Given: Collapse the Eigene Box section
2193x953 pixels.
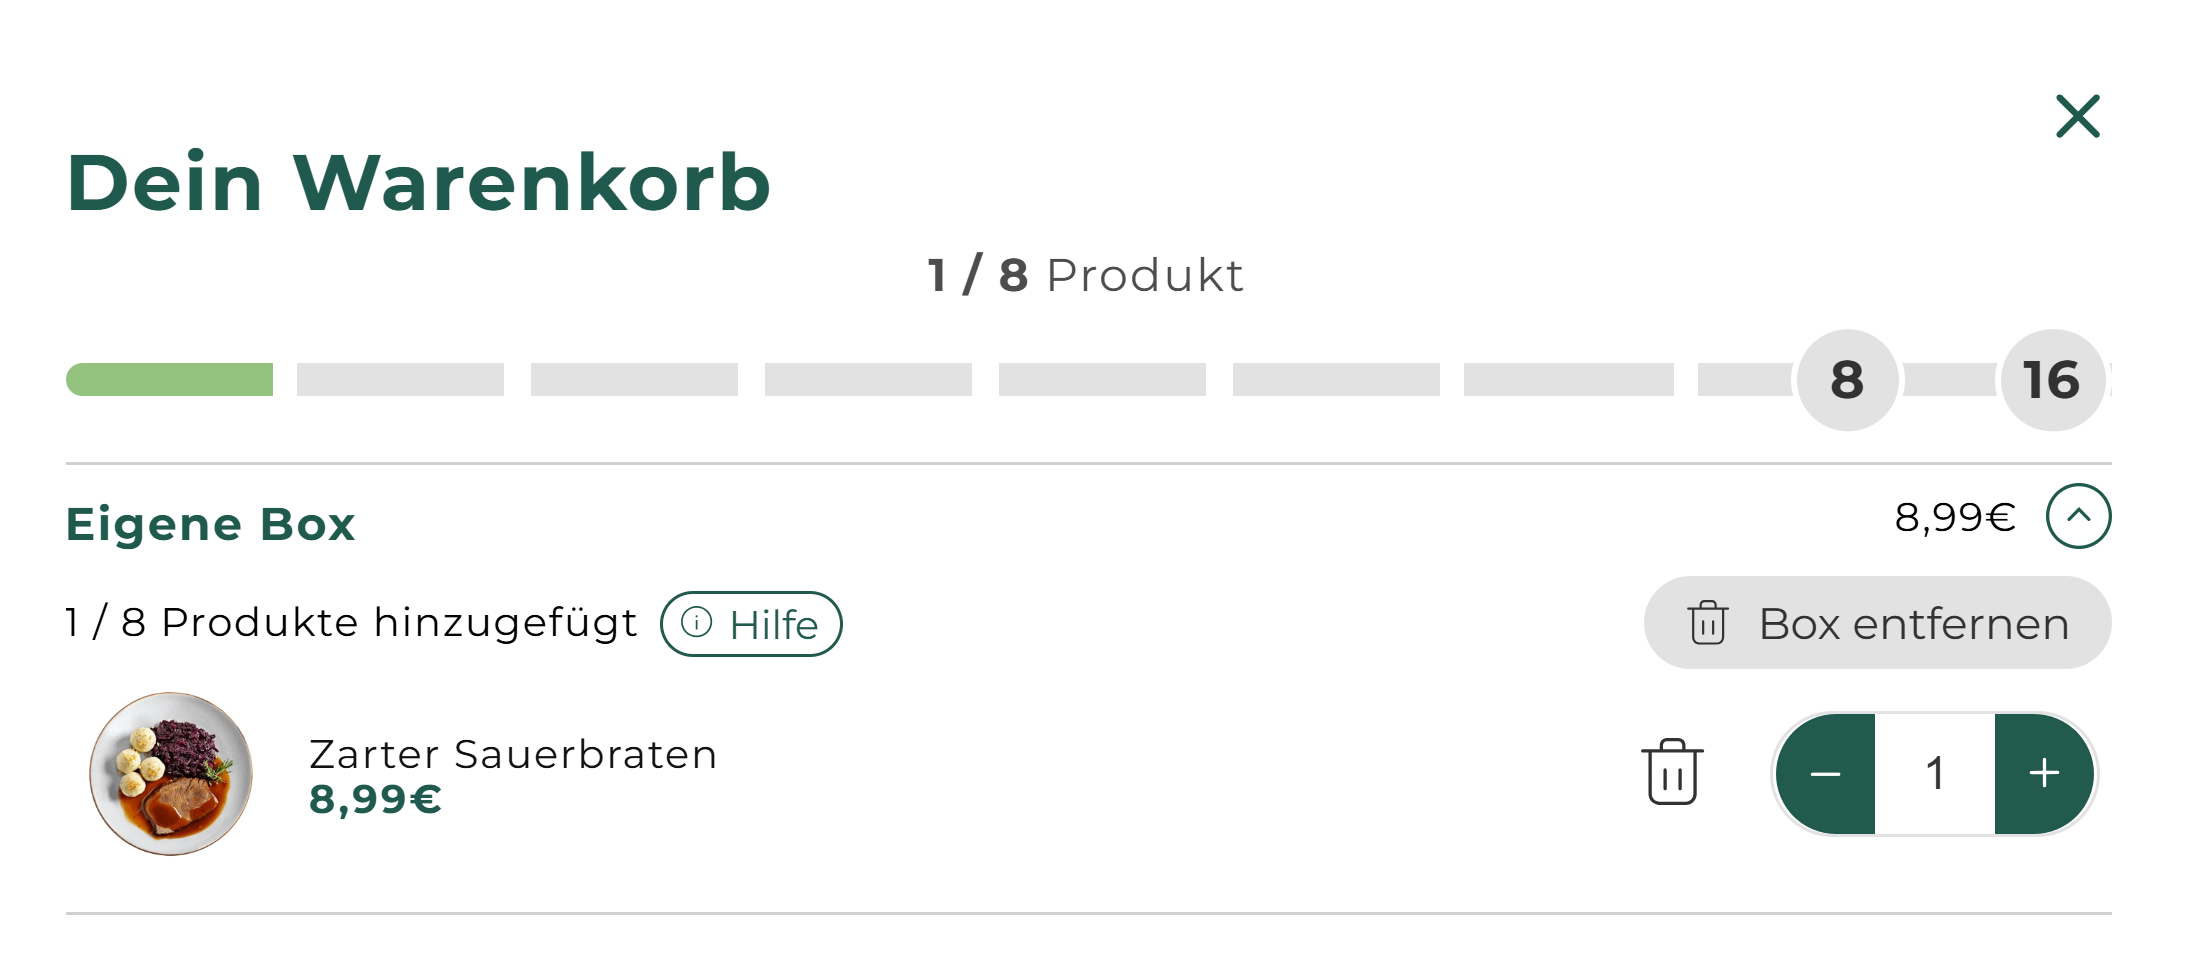Looking at the screenshot, I should coord(2078,516).
